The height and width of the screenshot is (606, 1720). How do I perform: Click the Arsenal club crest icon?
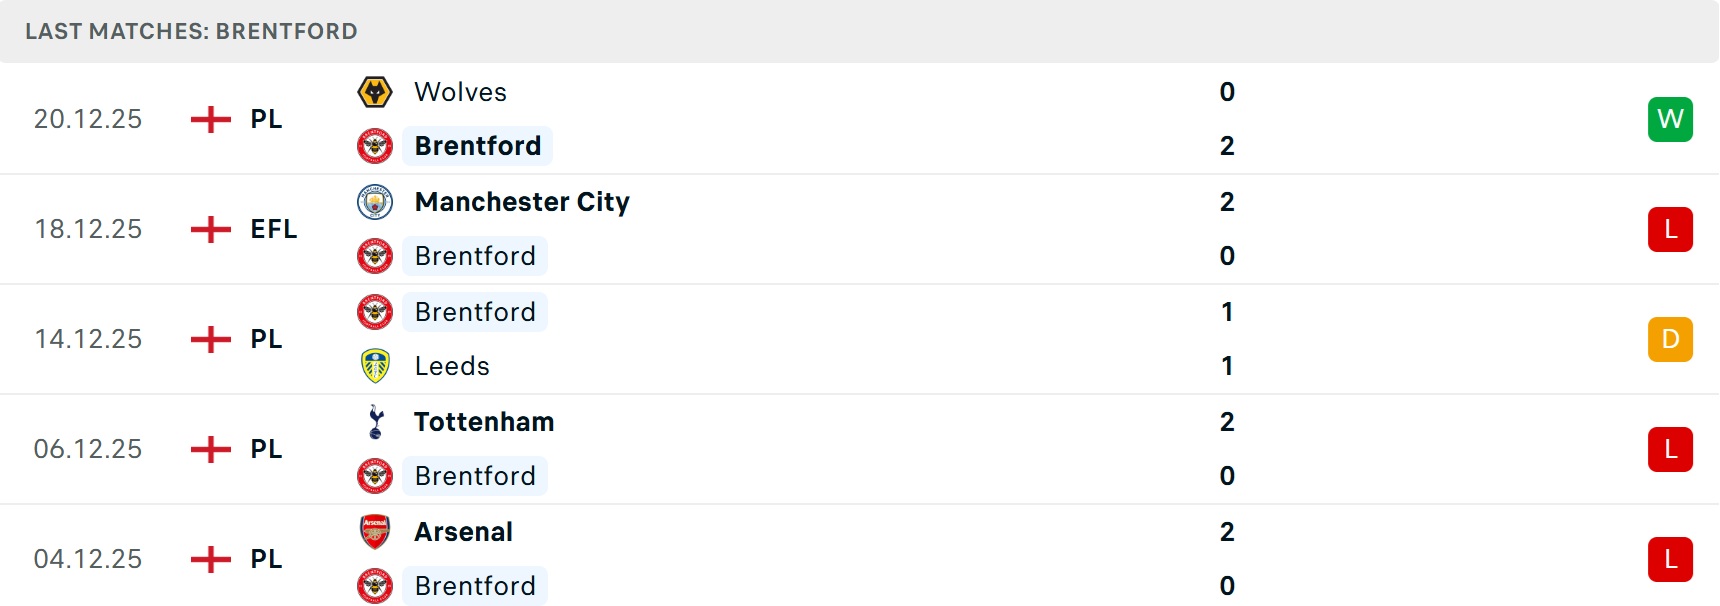click(375, 532)
